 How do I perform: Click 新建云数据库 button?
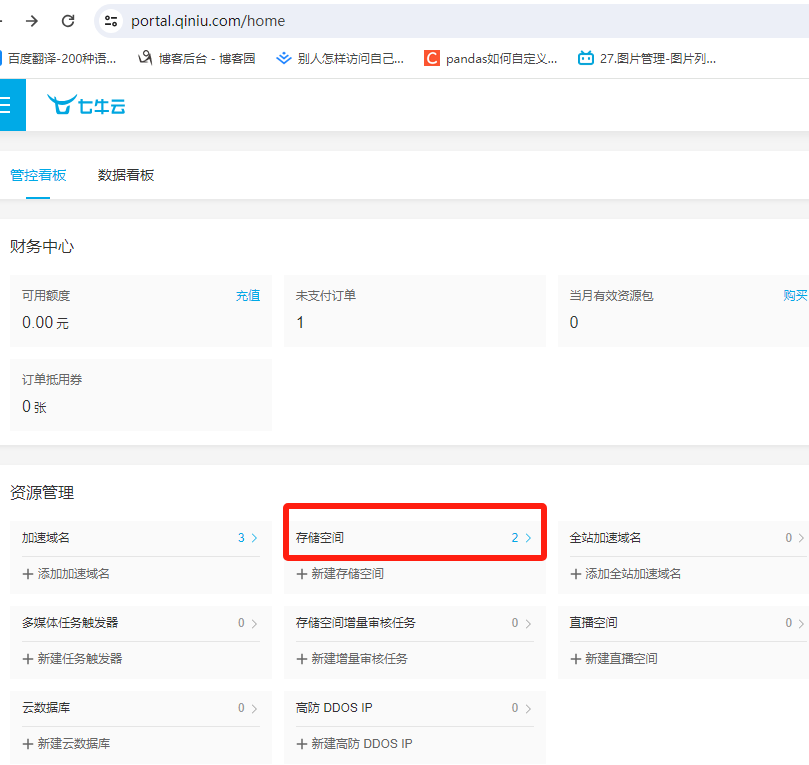pyautogui.click(x=66, y=744)
